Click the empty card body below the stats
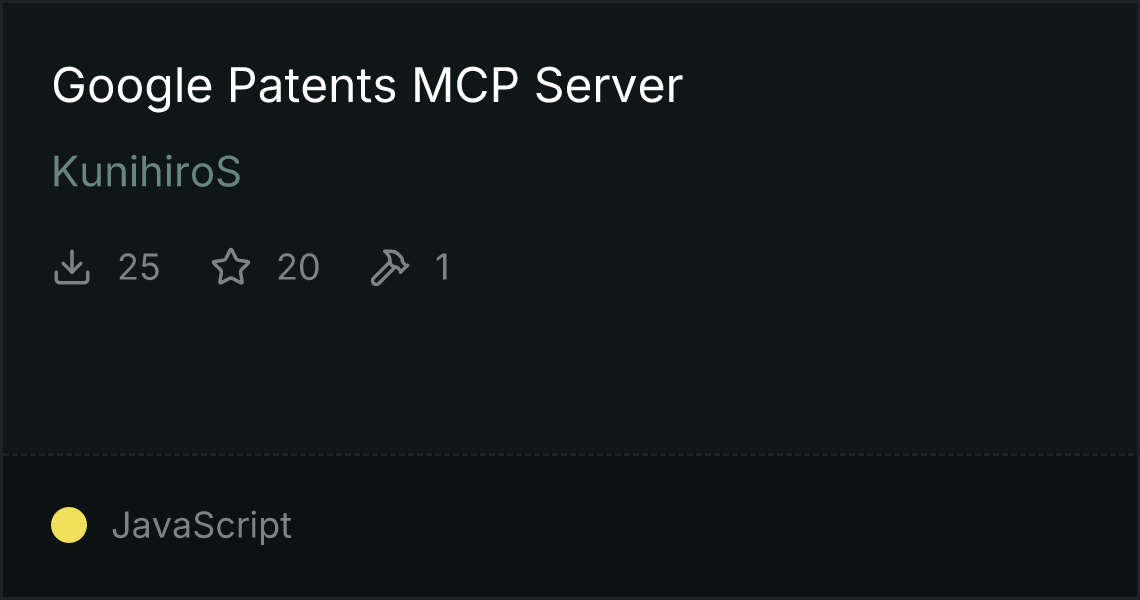 [570, 371]
